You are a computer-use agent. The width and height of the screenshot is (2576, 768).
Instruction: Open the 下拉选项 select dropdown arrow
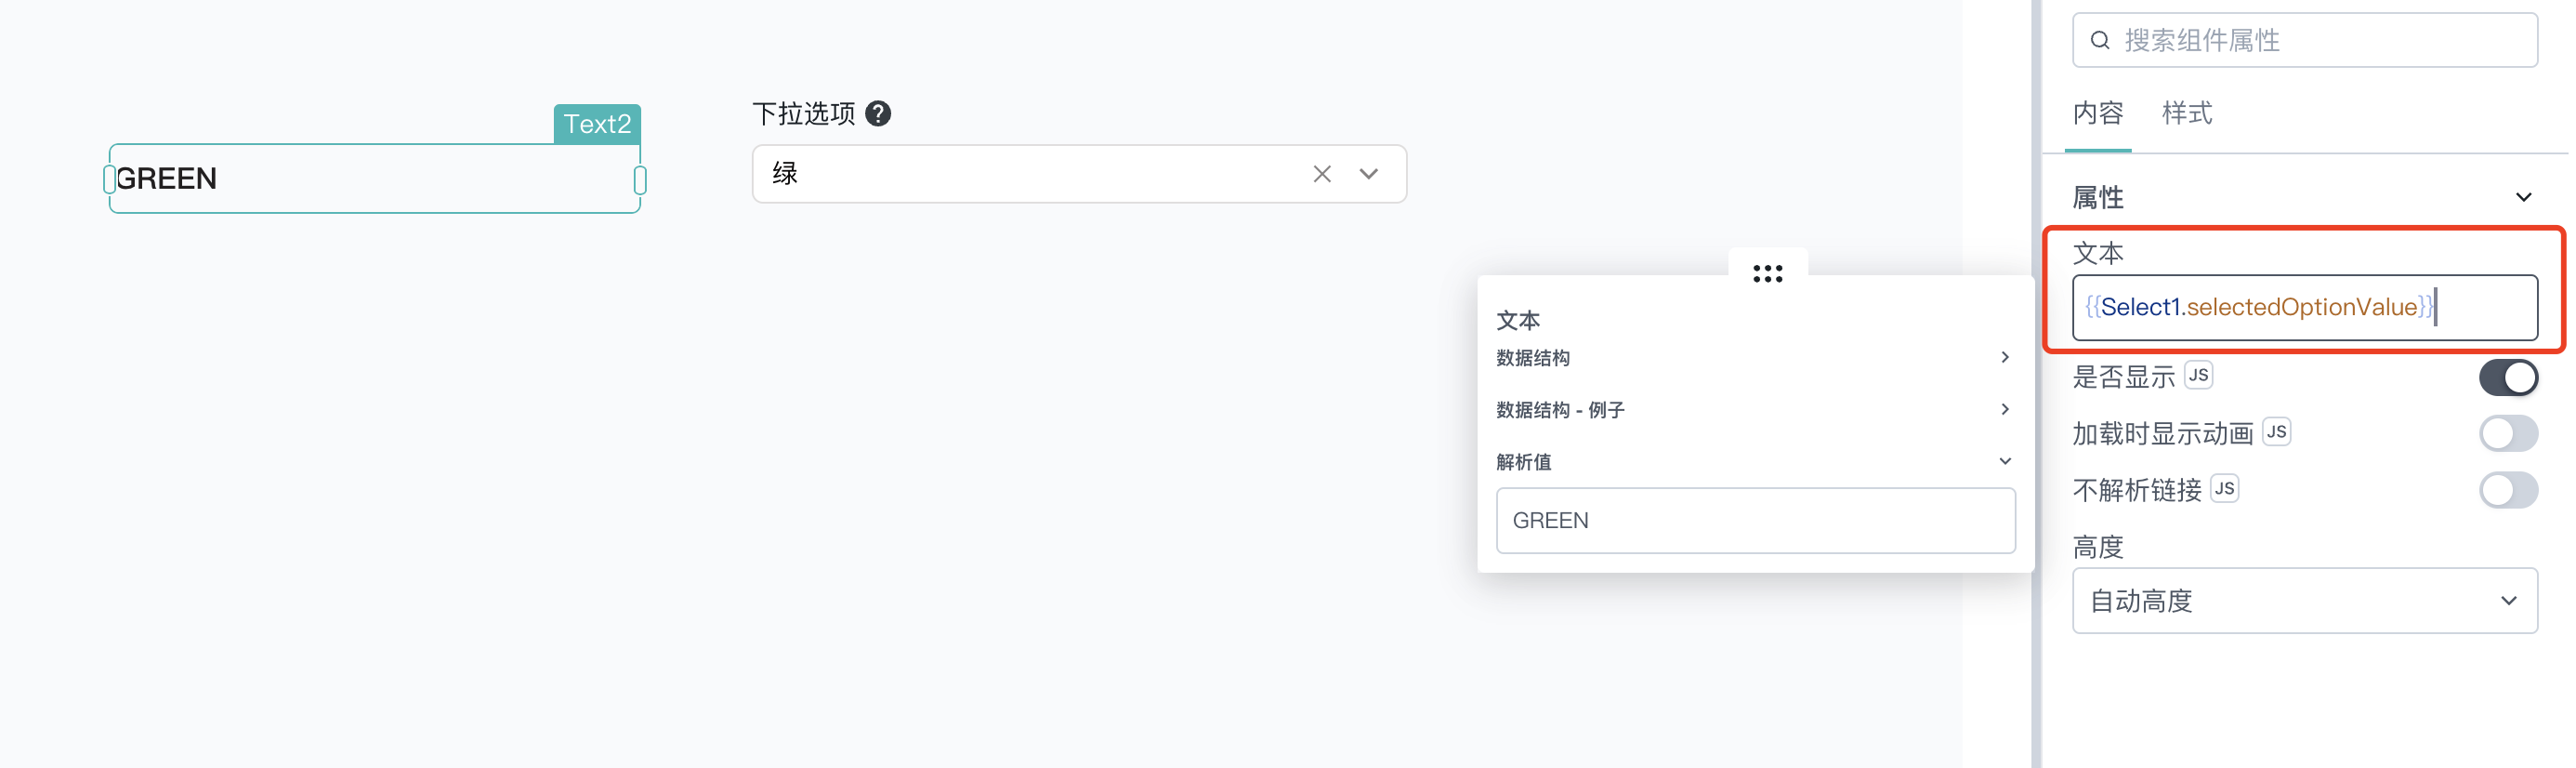point(1368,174)
